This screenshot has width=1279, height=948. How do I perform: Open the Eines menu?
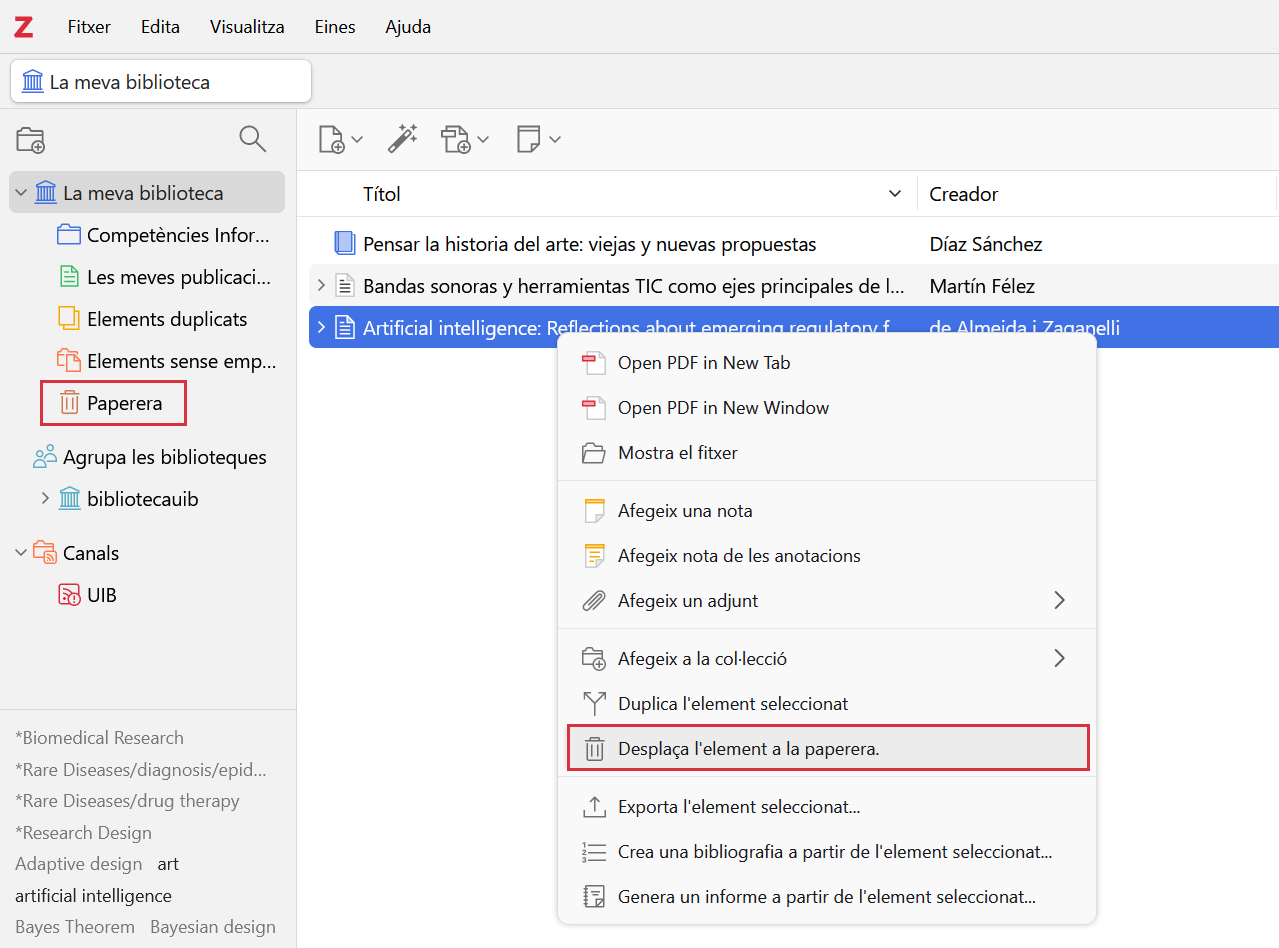click(x=335, y=27)
